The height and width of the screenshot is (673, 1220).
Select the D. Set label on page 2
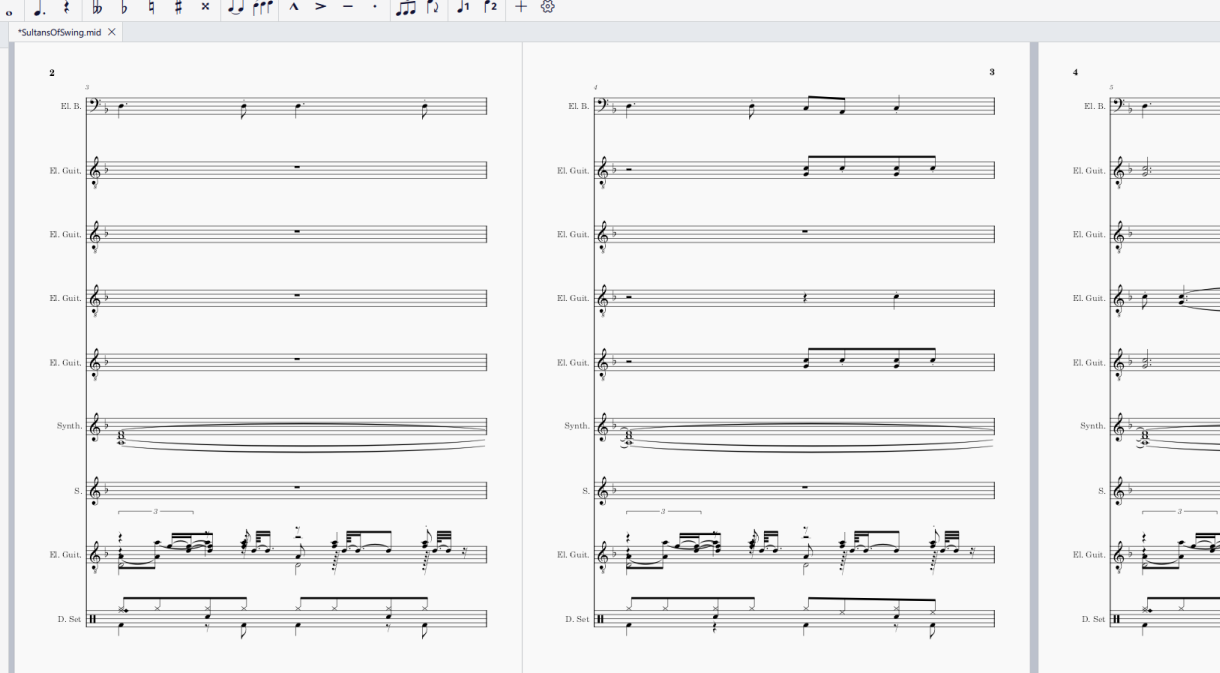click(x=69, y=619)
